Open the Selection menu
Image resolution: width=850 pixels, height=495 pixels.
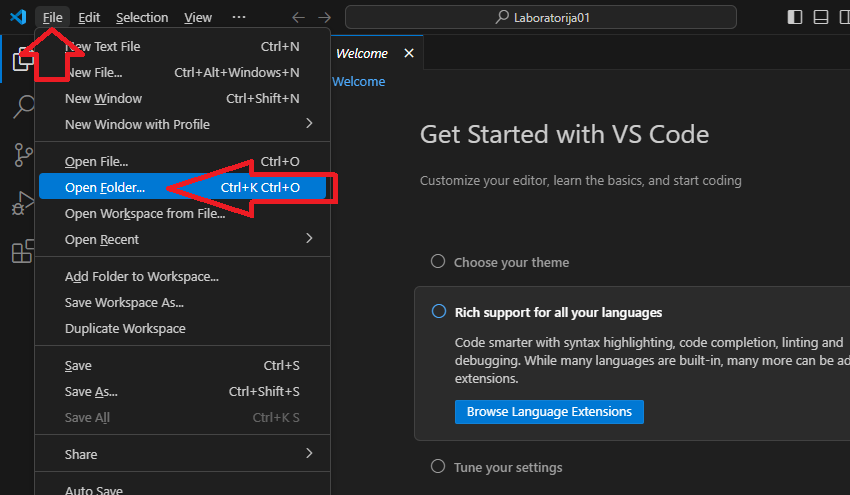[142, 17]
